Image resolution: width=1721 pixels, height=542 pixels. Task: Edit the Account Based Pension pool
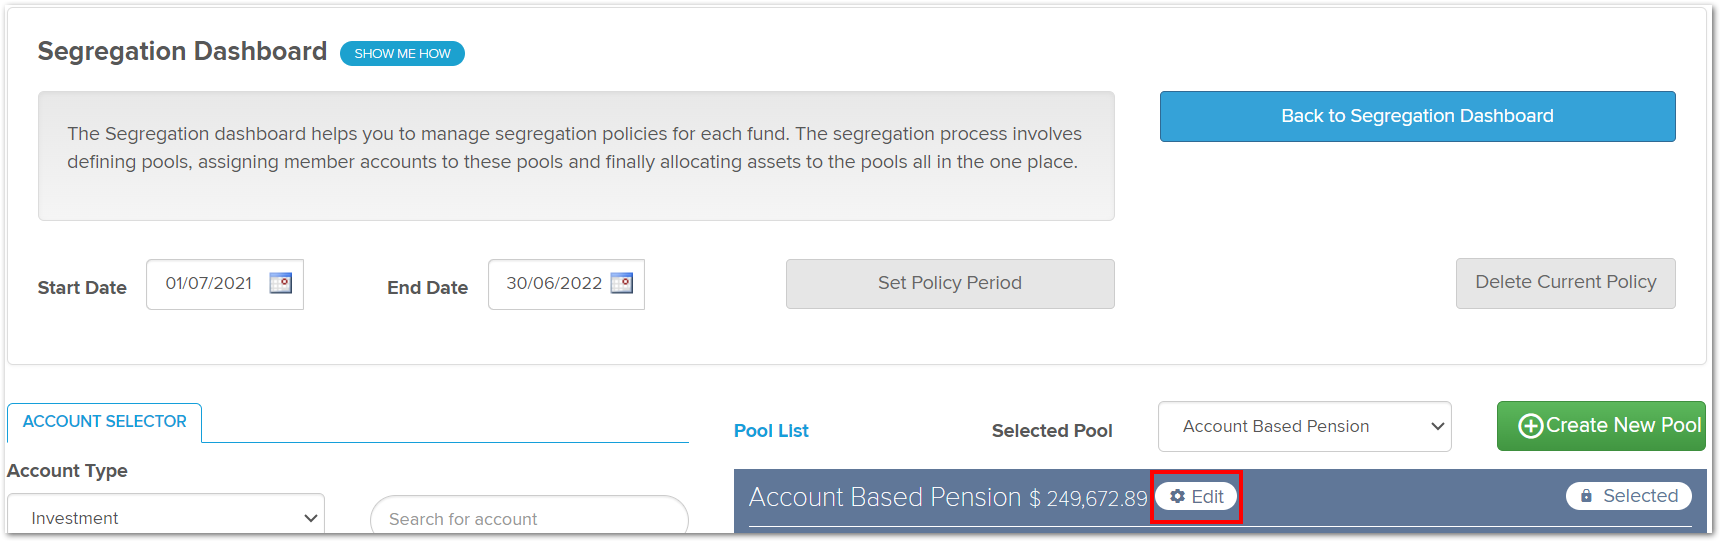point(1196,496)
